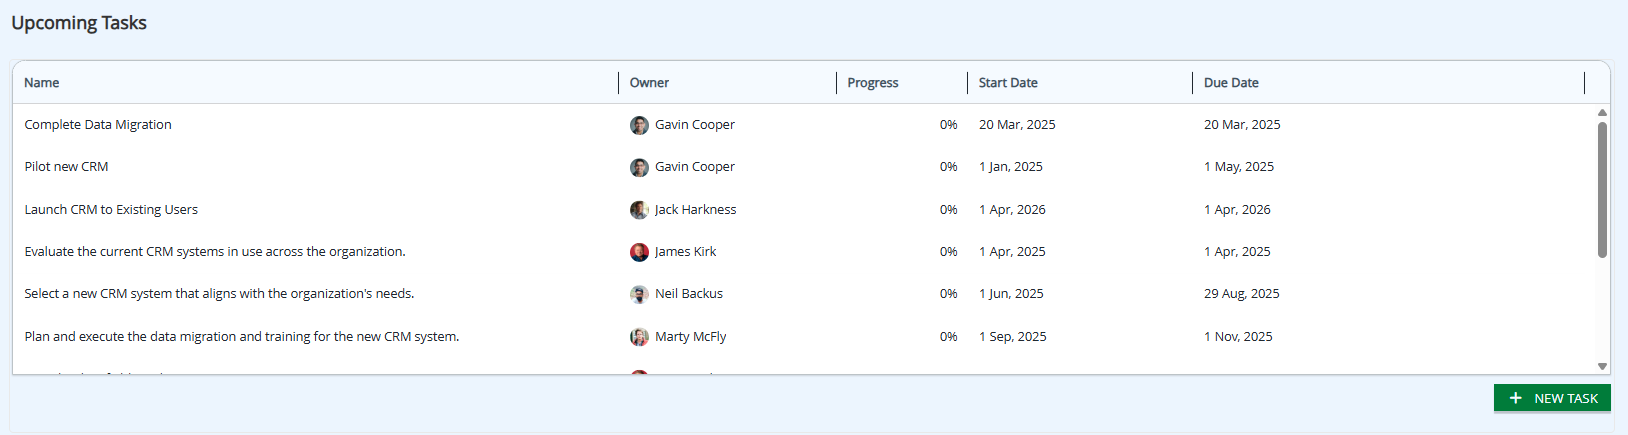Click start date 1 Apr, 2026
1628x435 pixels.
pyautogui.click(x=1012, y=210)
